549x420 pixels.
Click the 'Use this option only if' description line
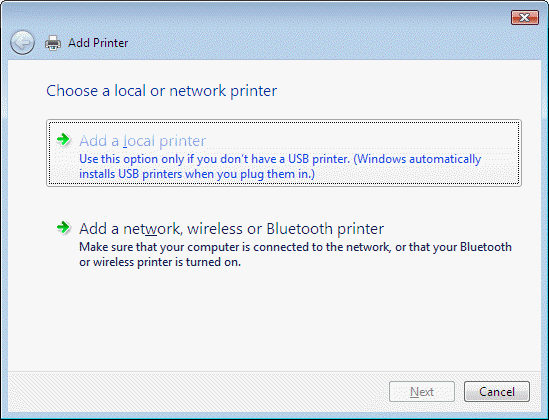(280, 159)
